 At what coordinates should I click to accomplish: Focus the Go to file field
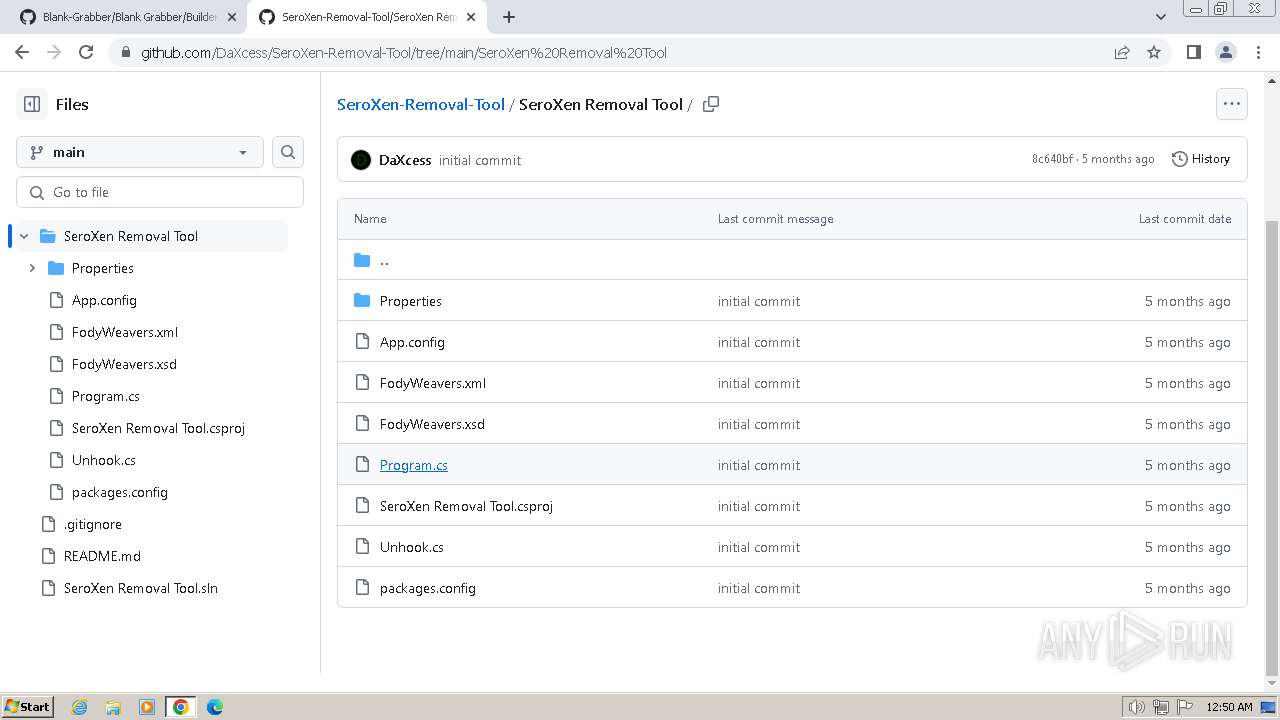click(160, 192)
